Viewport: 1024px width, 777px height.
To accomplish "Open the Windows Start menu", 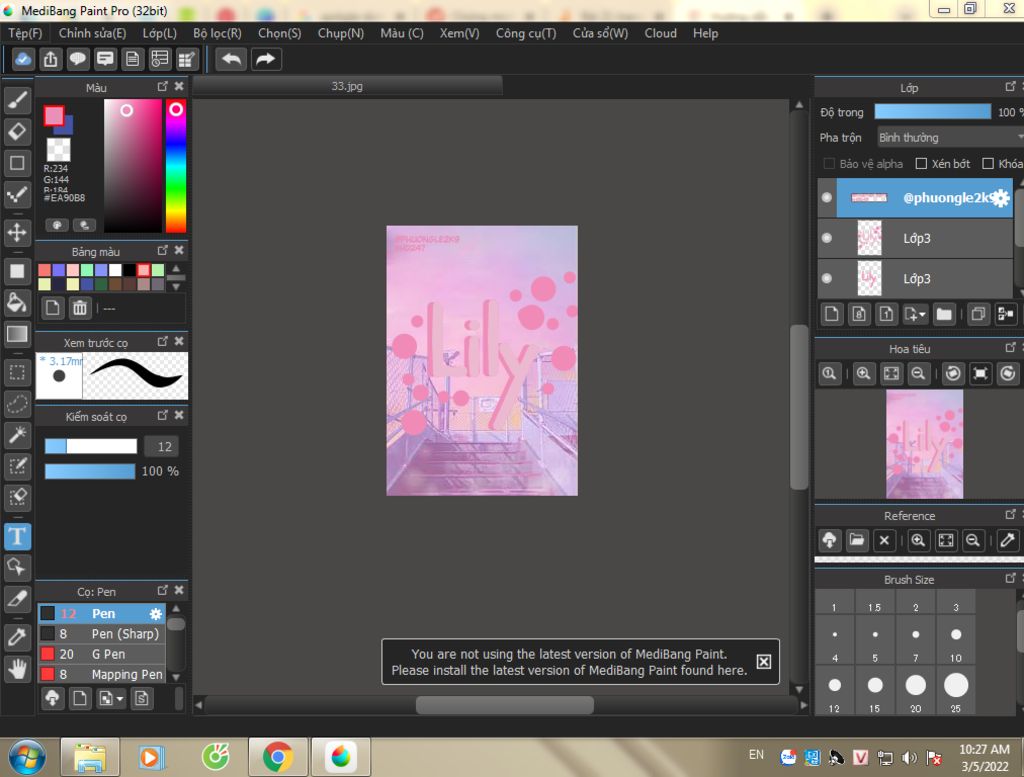I will [x=27, y=757].
